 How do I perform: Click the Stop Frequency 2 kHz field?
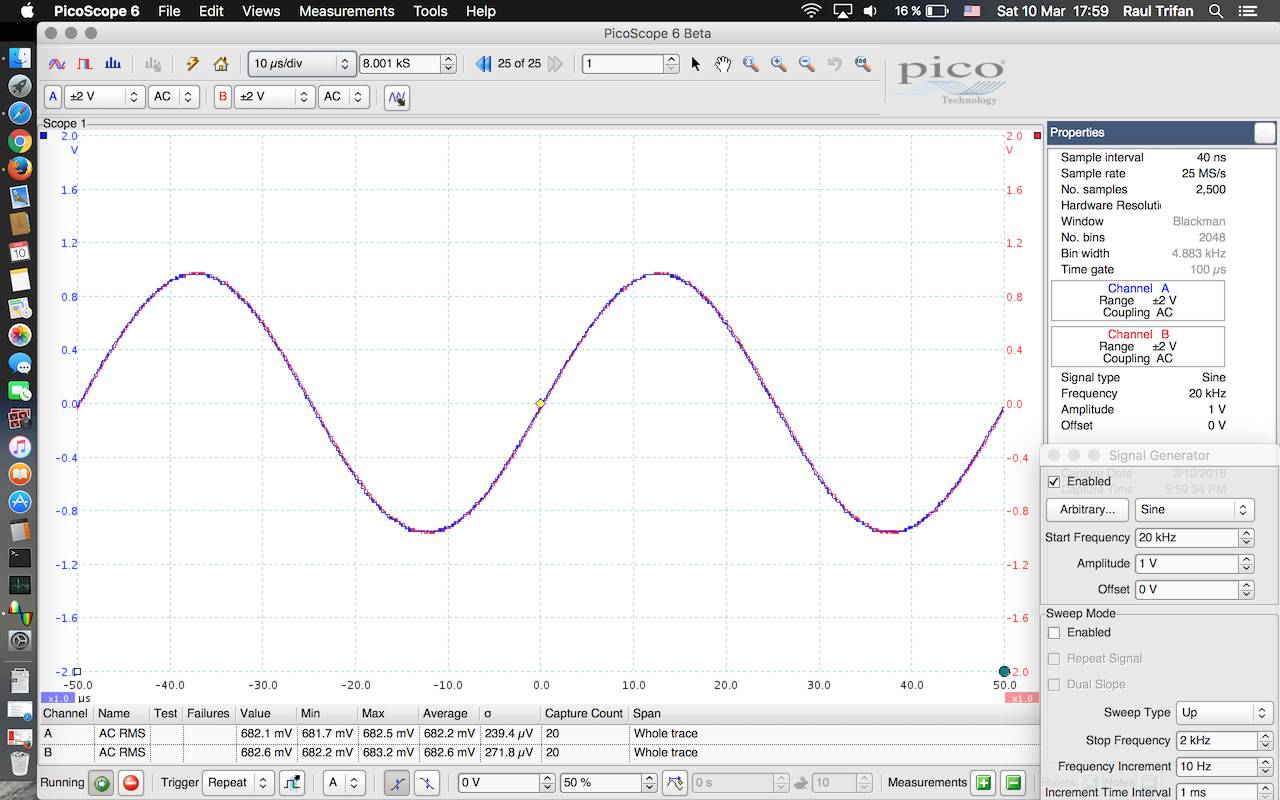(1216, 740)
